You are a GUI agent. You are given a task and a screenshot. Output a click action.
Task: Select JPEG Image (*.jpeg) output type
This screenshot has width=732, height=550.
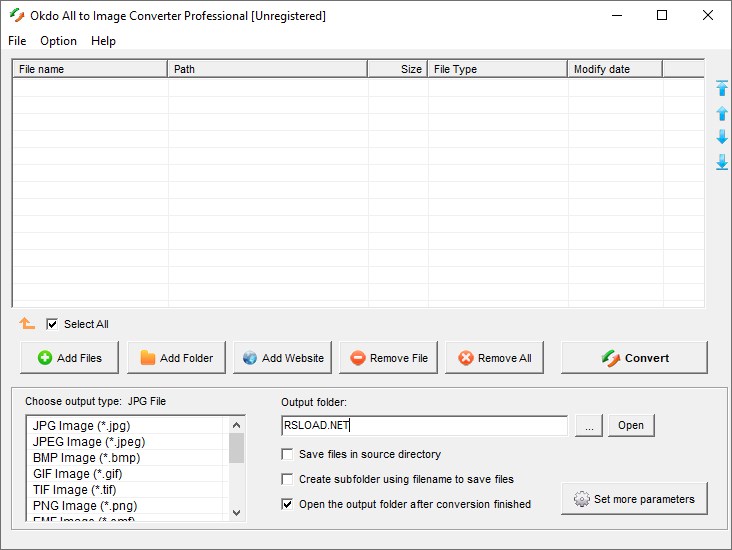(125, 442)
